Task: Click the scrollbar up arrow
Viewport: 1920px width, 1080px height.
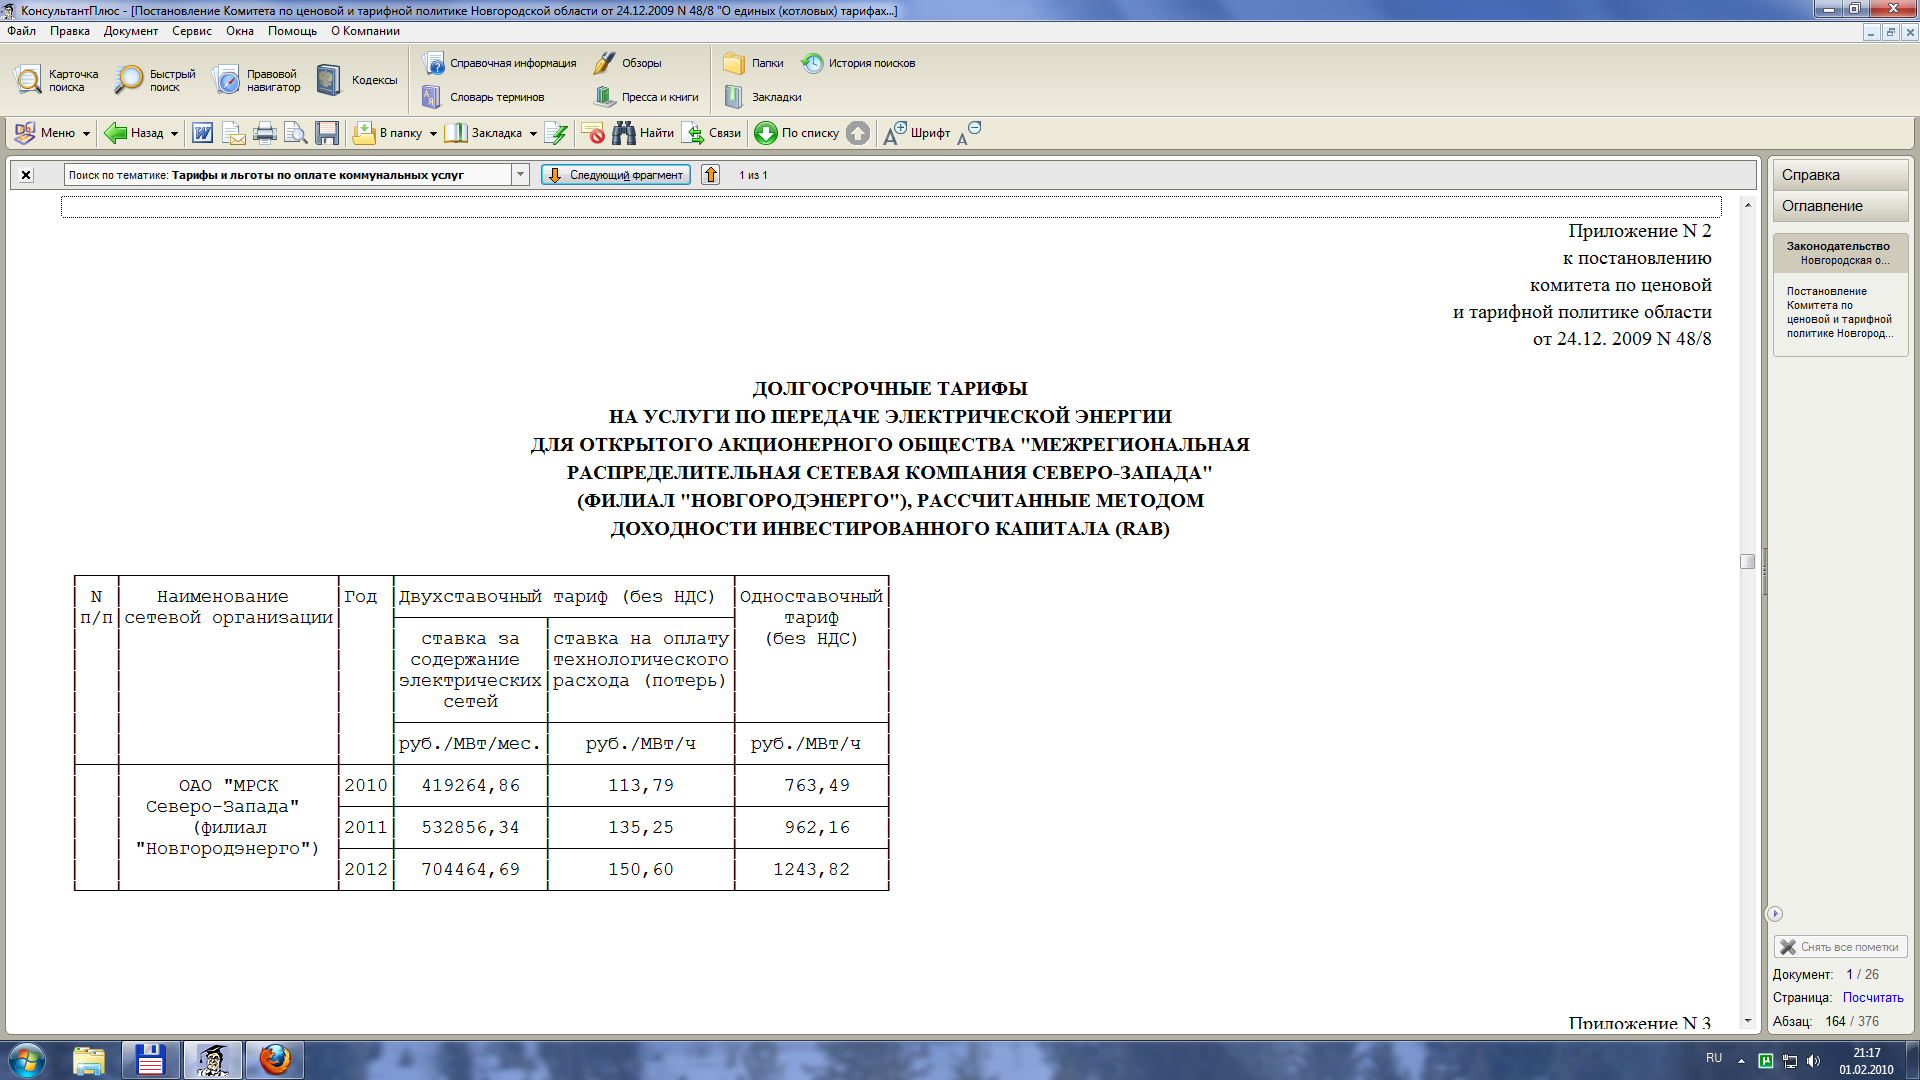Action: (1747, 205)
